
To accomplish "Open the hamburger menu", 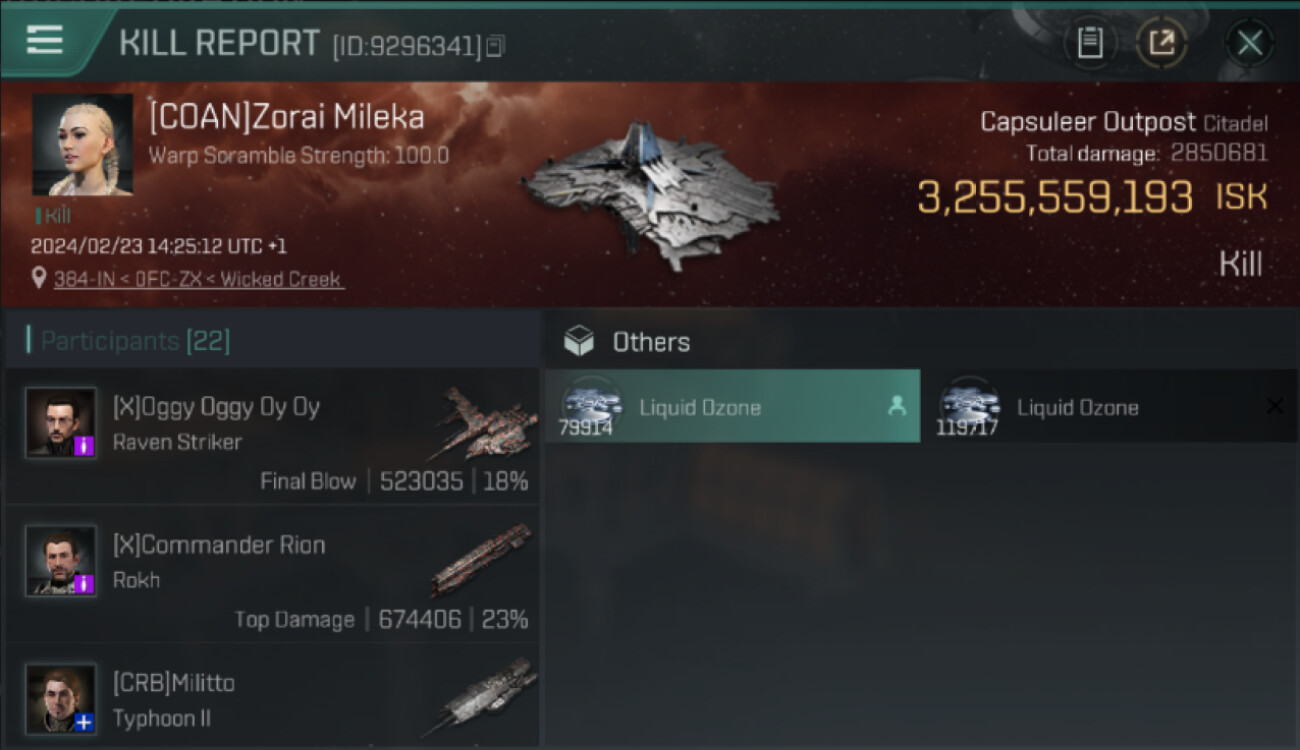I will [x=45, y=40].
